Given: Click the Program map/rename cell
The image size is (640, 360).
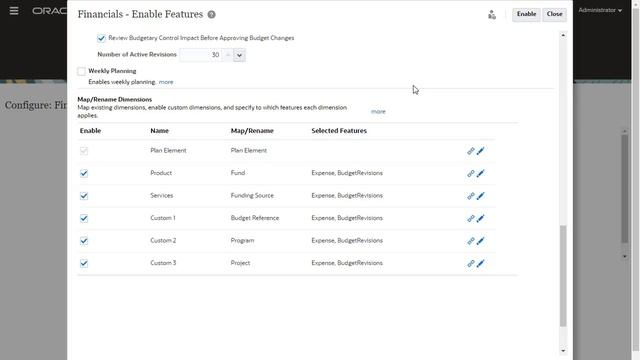Looking at the screenshot, I should click(242, 240).
